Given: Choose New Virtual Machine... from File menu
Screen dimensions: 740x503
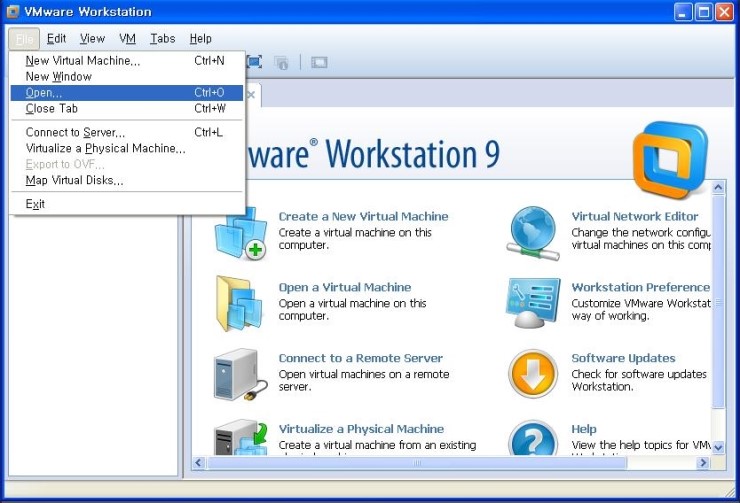Looking at the screenshot, I should pos(83,61).
